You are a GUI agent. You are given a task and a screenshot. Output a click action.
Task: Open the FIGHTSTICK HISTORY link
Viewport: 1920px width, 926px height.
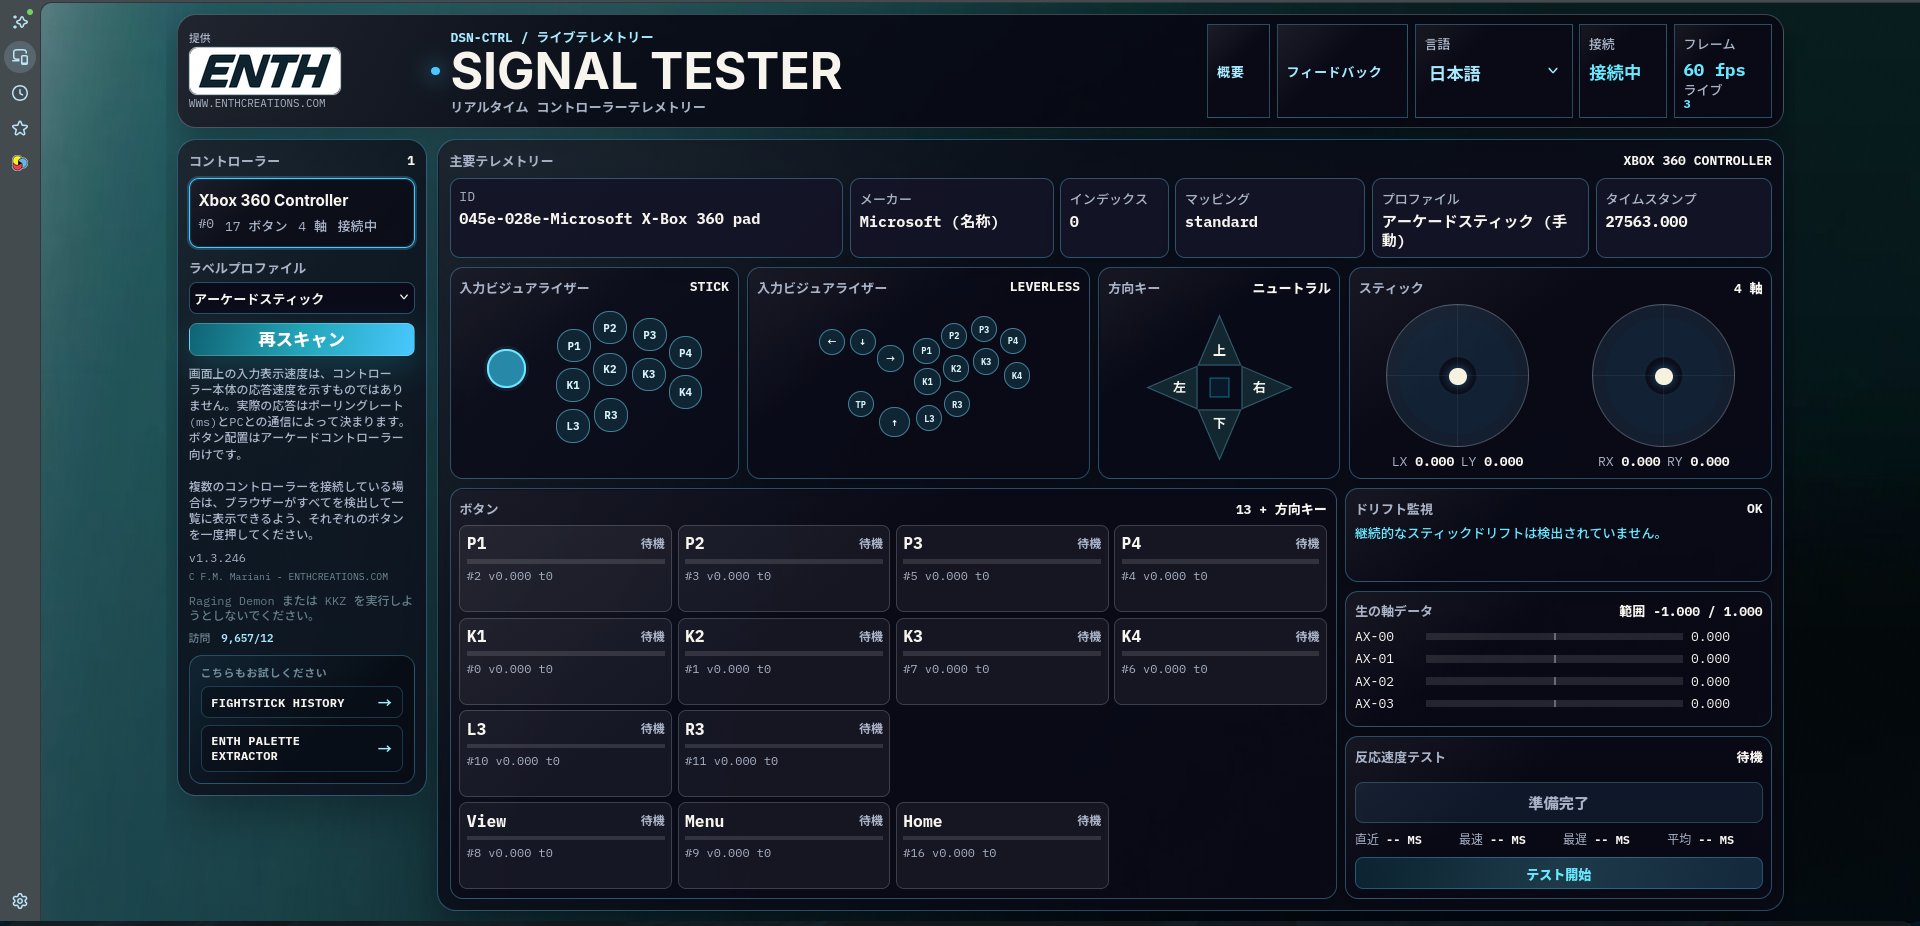[302, 702]
